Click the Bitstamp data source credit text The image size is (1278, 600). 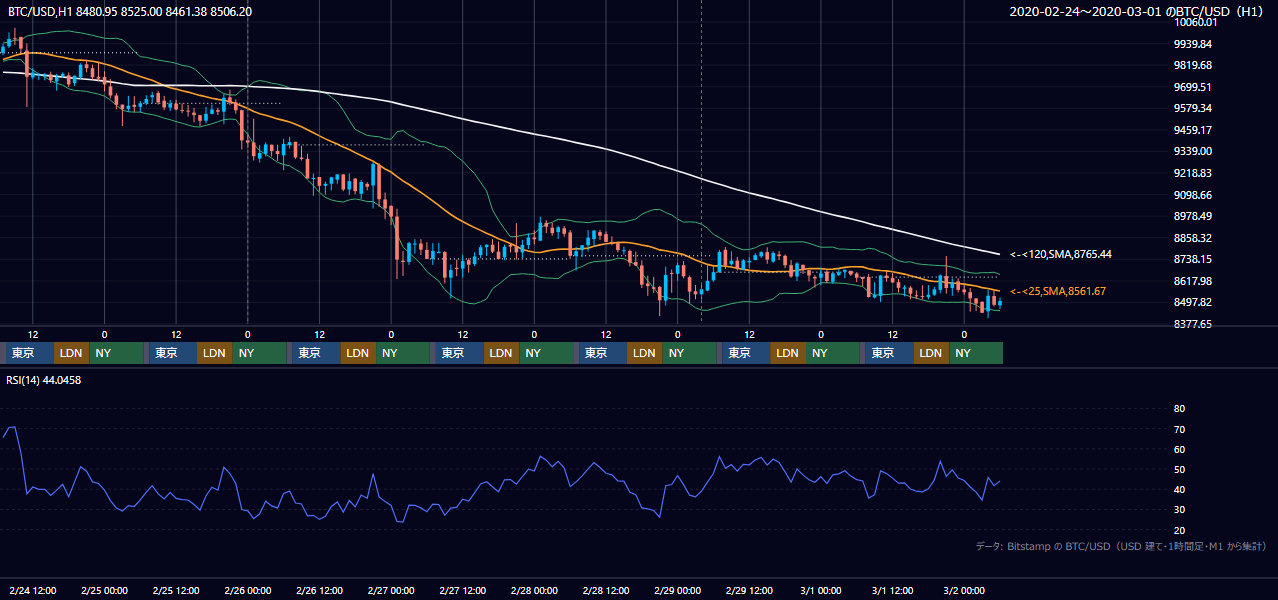click(1121, 546)
